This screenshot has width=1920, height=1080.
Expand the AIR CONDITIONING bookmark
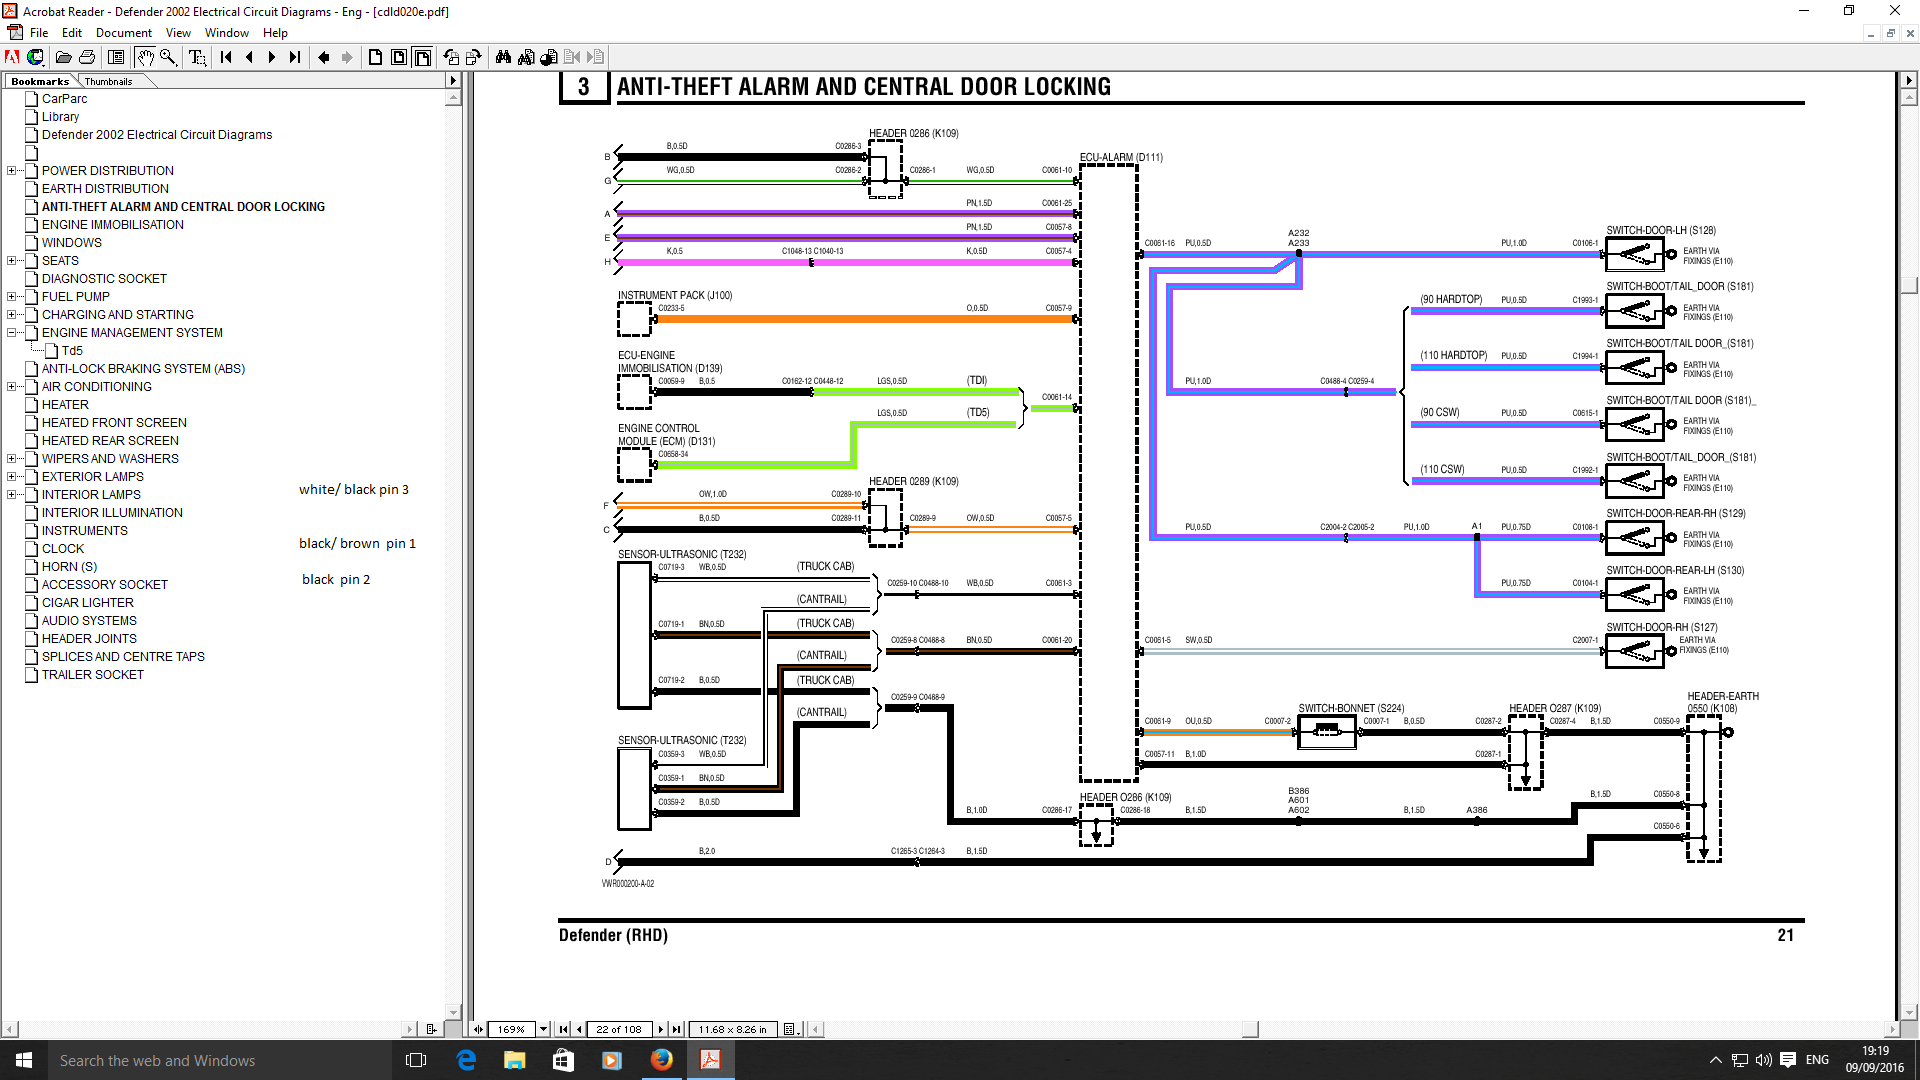point(11,387)
